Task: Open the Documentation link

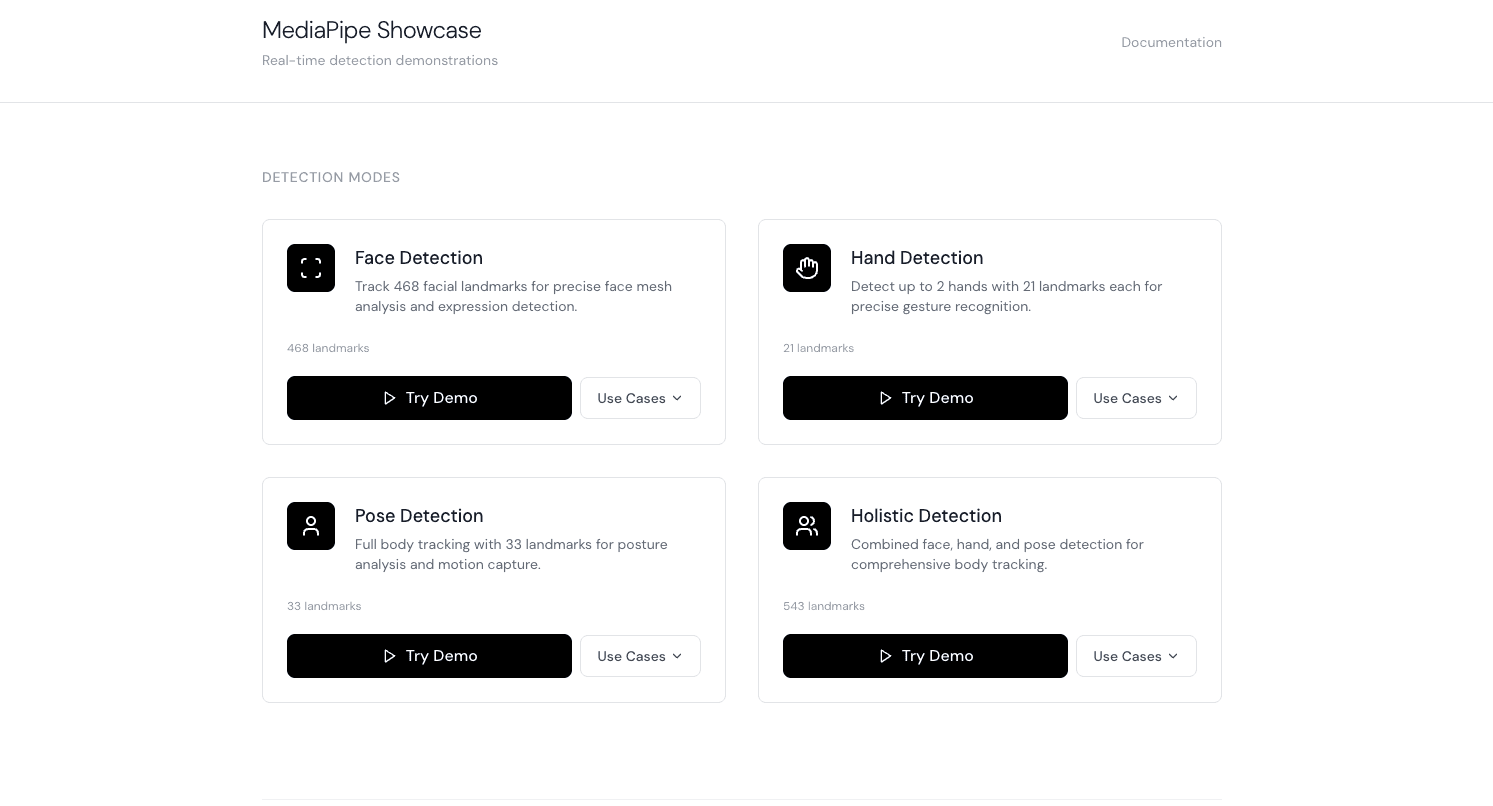Action: click(1171, 42)
